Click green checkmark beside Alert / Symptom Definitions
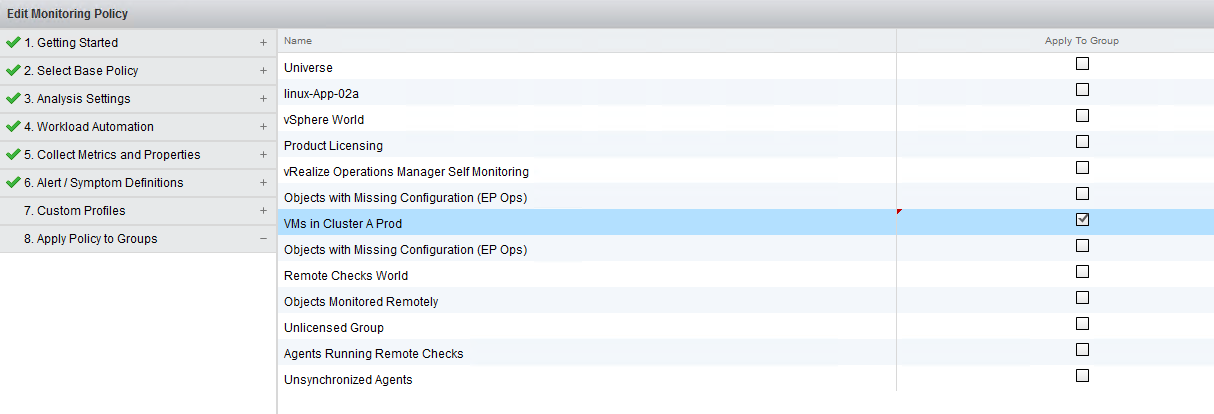This screenshot has height=414, width=1214. 13,183
